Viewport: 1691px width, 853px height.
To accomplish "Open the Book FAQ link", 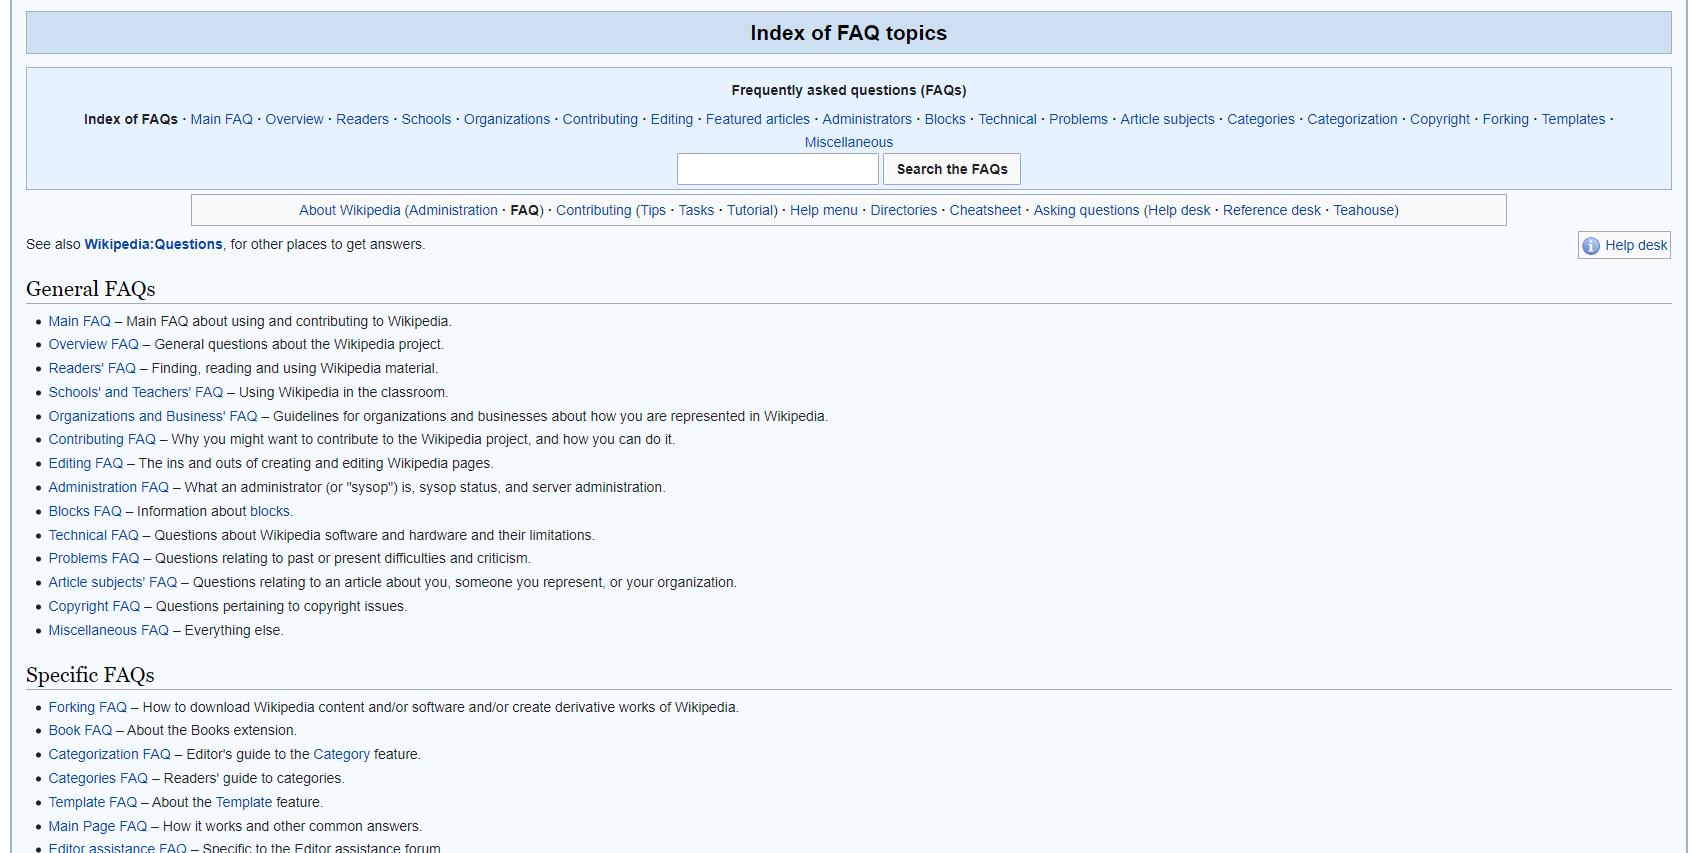I will [x=80, y=730].
